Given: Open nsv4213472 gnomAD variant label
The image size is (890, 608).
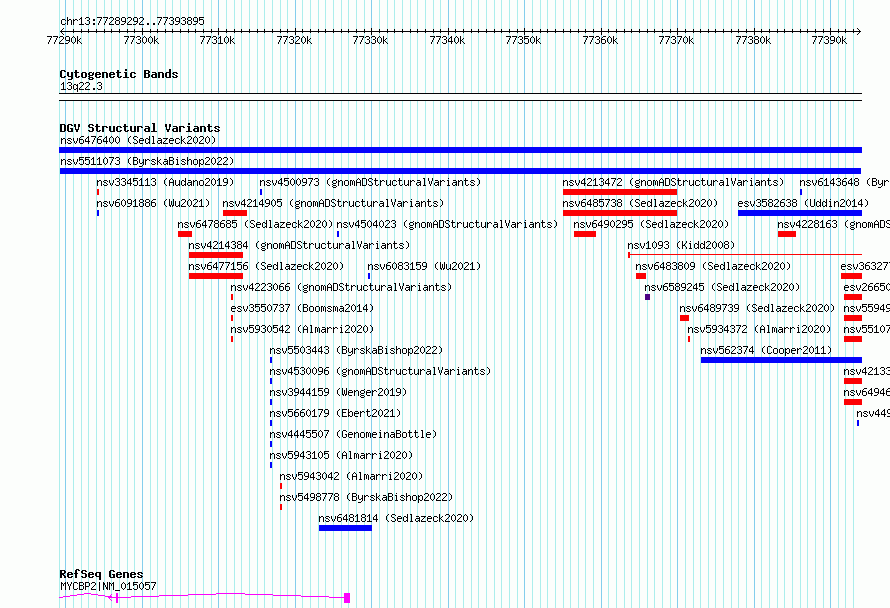Looking at the screenshot, I should point(673,182).
